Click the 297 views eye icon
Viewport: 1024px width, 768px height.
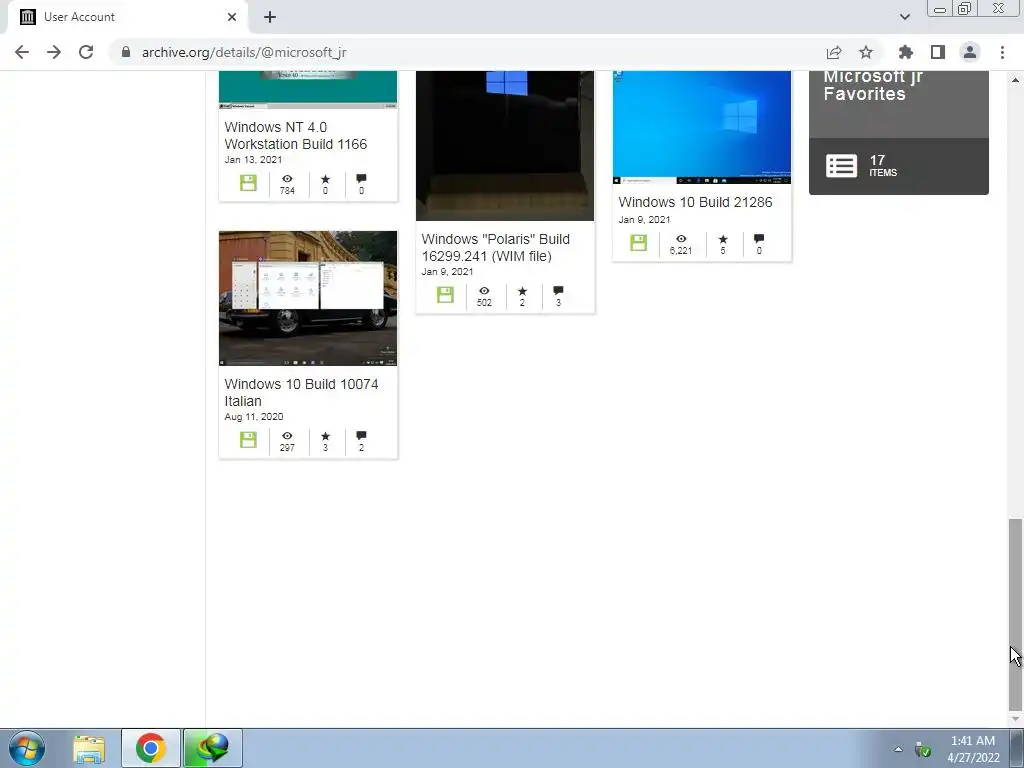(287, 436)
